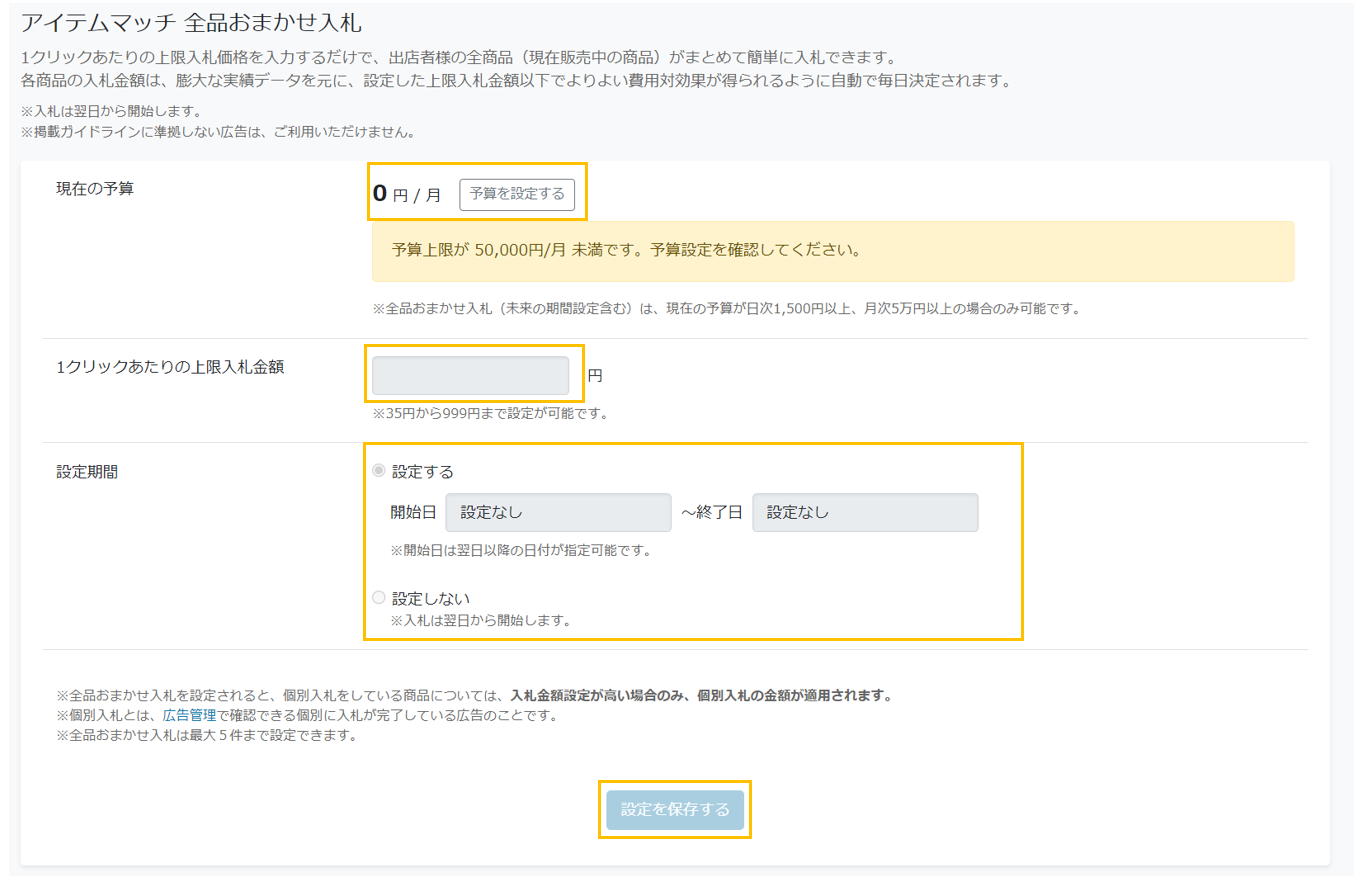Click the 予算を設定する button

pos(517,194)
